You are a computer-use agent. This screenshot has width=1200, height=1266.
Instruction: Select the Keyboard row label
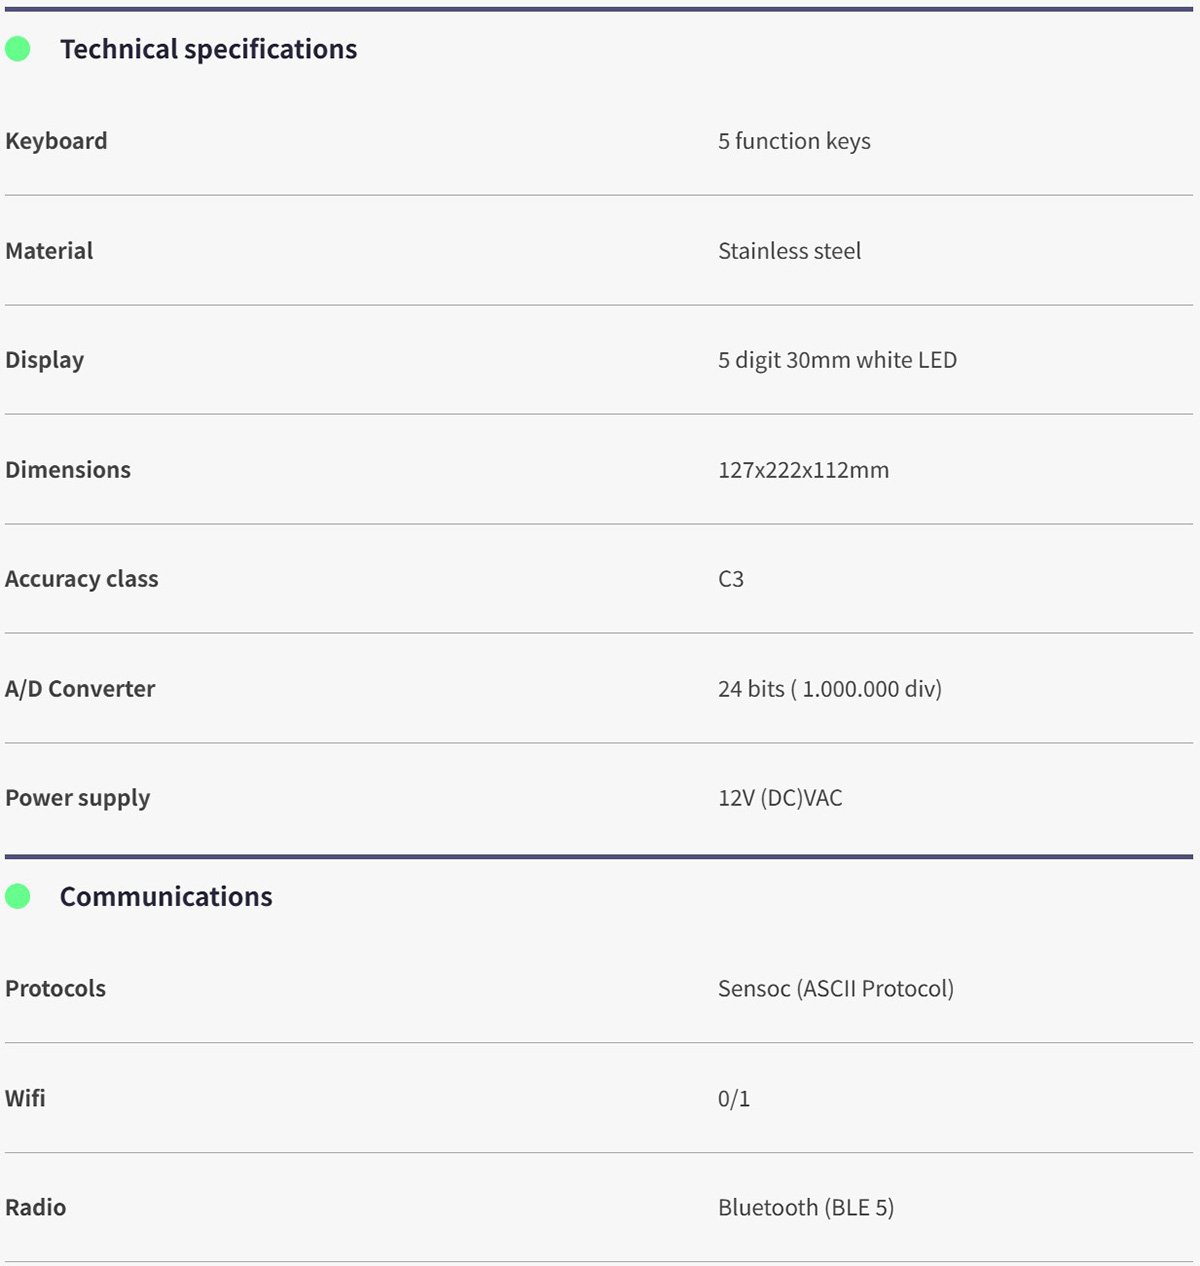56,141
